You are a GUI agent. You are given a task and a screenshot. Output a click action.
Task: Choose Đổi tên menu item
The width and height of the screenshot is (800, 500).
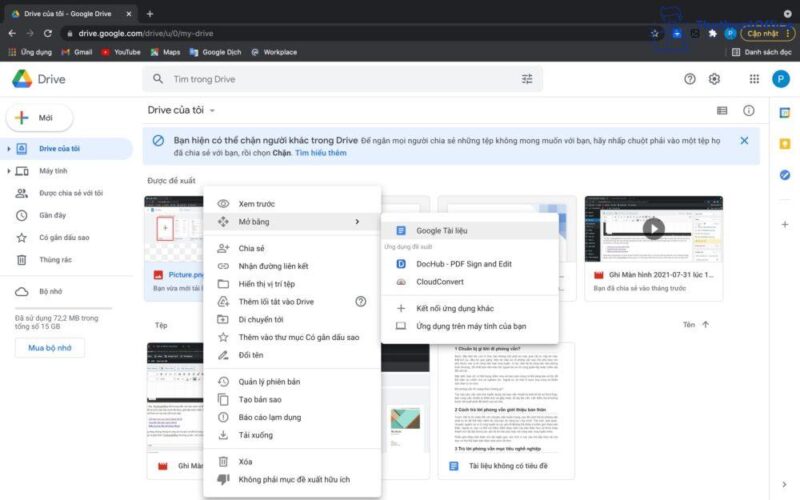(x=292, y=355)
